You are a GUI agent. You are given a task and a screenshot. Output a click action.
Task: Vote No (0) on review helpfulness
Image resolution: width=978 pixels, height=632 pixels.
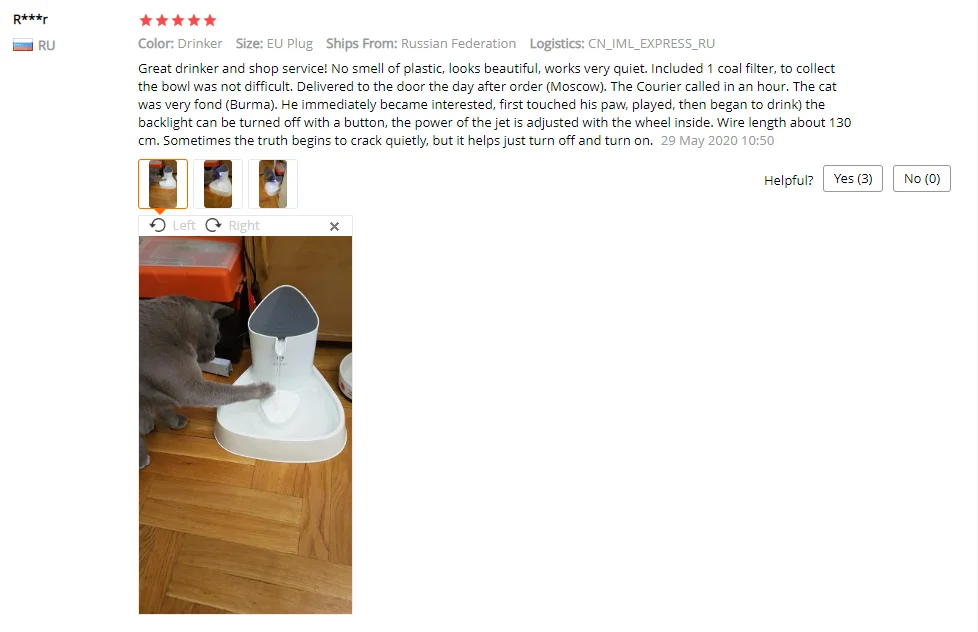click(x=922, y=179)
